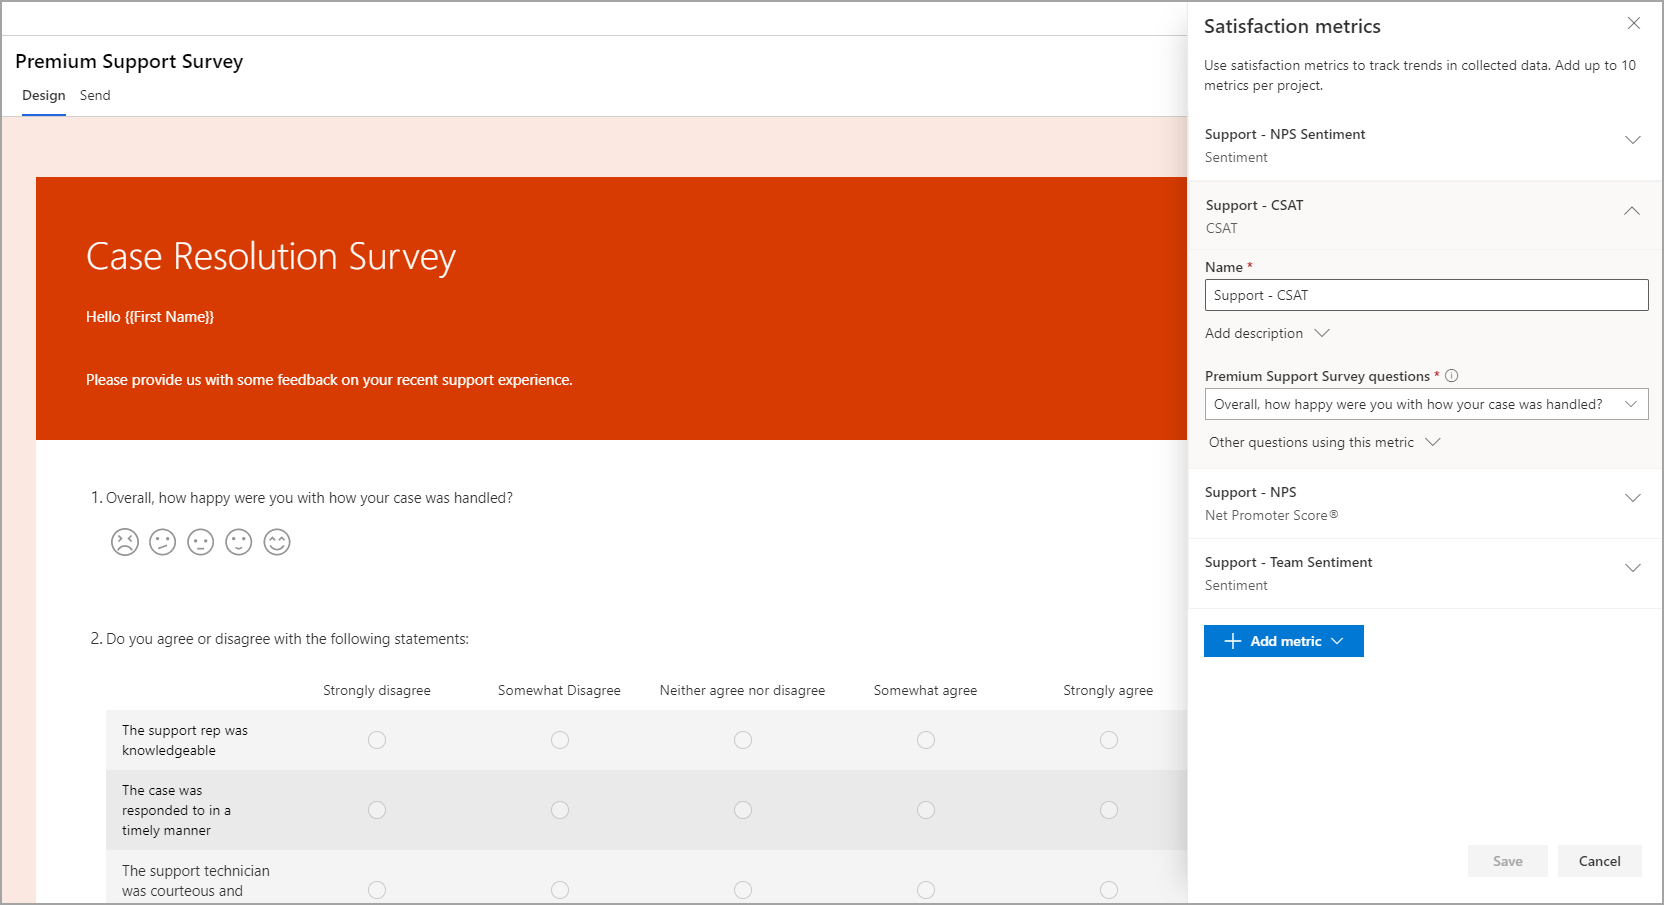This screenshot has width=1664, height=905.
Task: Select Neither agree nor disagree for rep knowledgeable
Action: pos(743,740)
